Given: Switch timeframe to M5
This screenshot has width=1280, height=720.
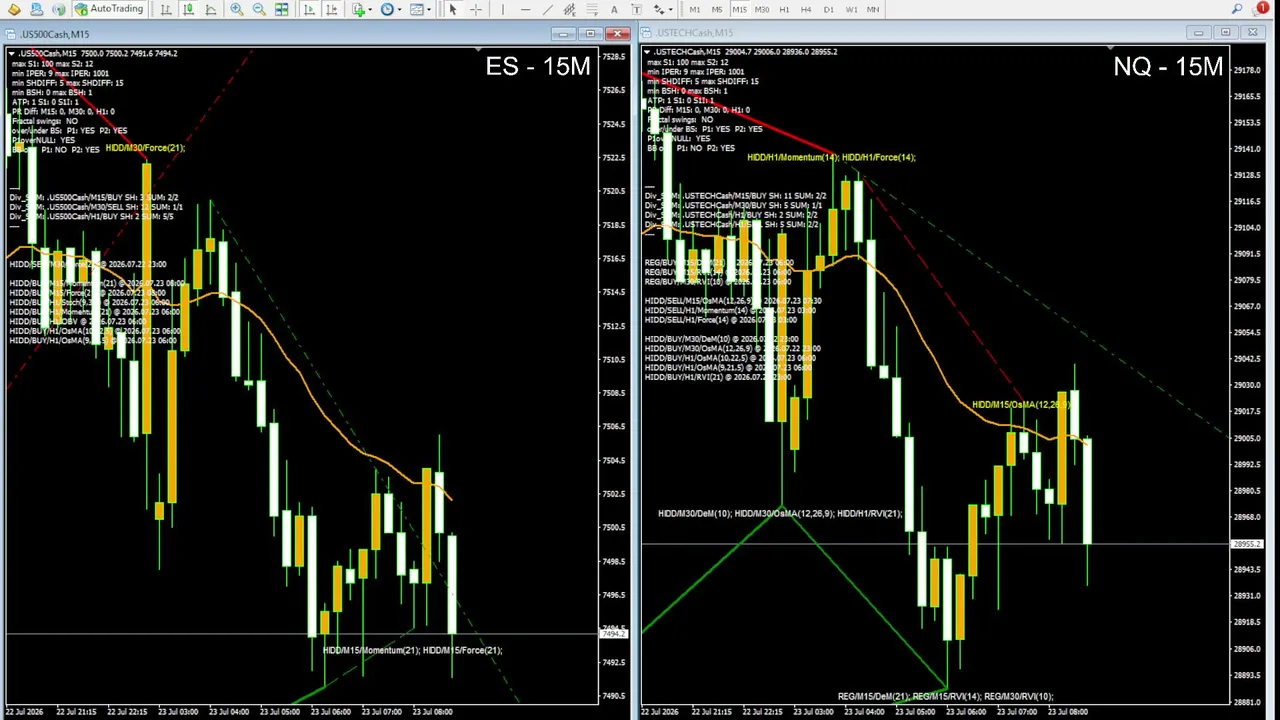Looking at the screenshot, I should (716, 9).
